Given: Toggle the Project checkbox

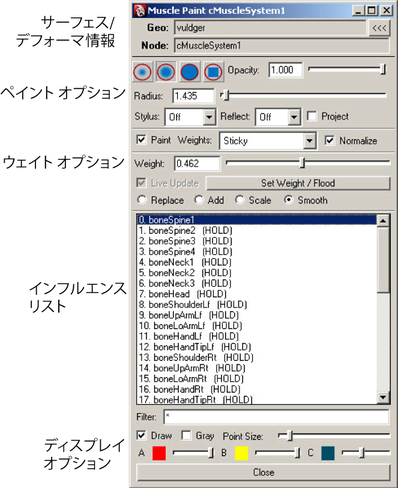Looking at the screenshot, I should (x=312, y=116).
